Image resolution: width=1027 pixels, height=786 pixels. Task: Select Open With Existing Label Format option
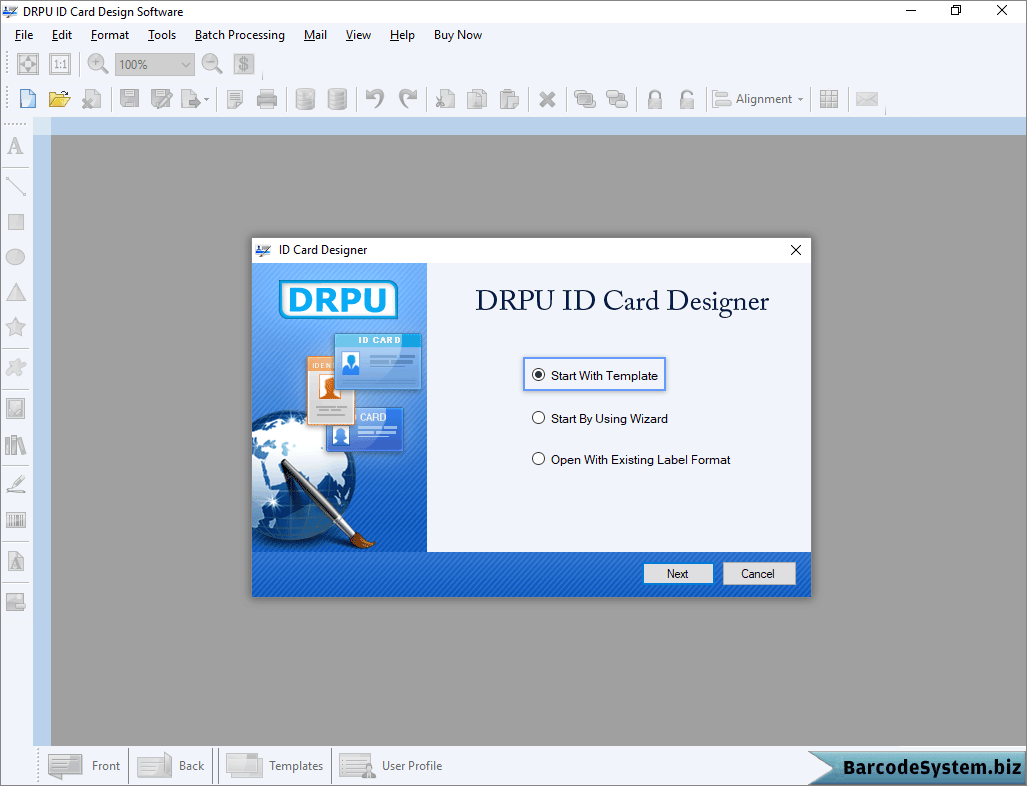[631, 460]
